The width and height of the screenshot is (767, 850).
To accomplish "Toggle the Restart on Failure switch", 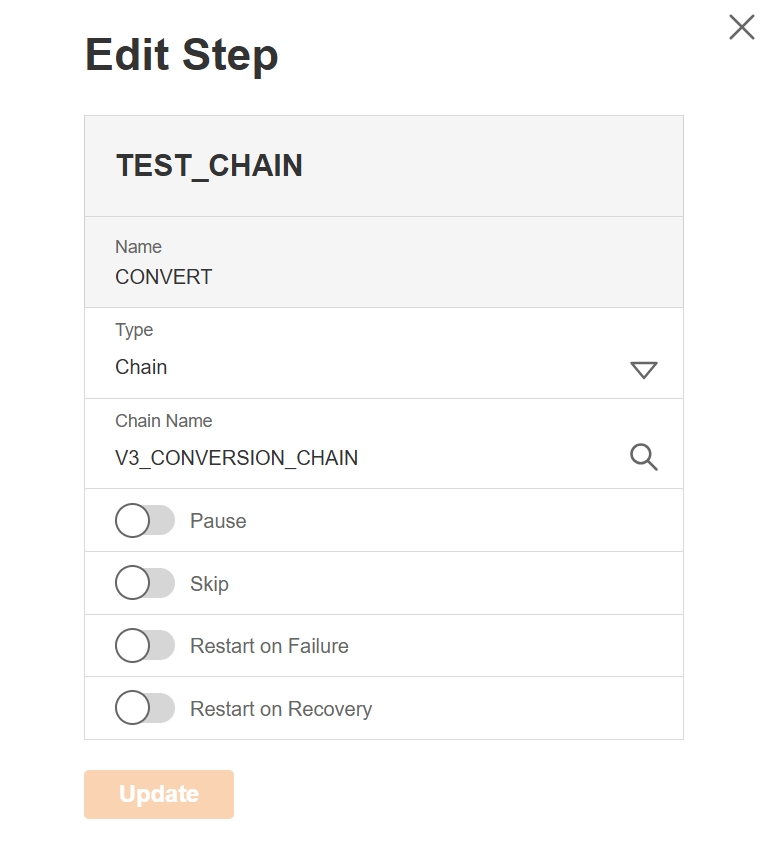I will pyautogui.click(x=145, y=646).
